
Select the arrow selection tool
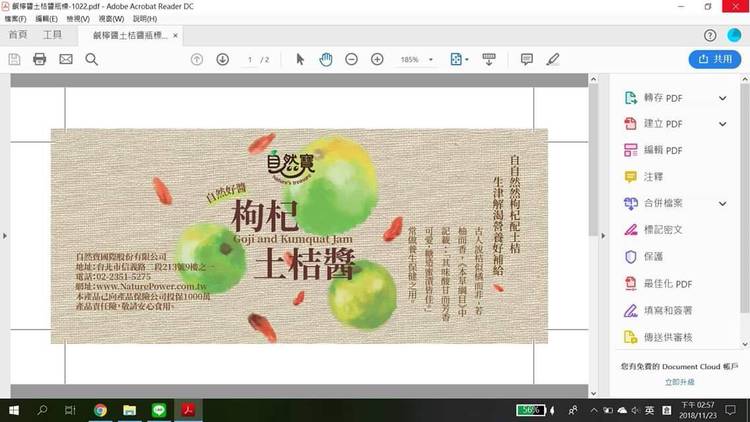pos(300,60)
